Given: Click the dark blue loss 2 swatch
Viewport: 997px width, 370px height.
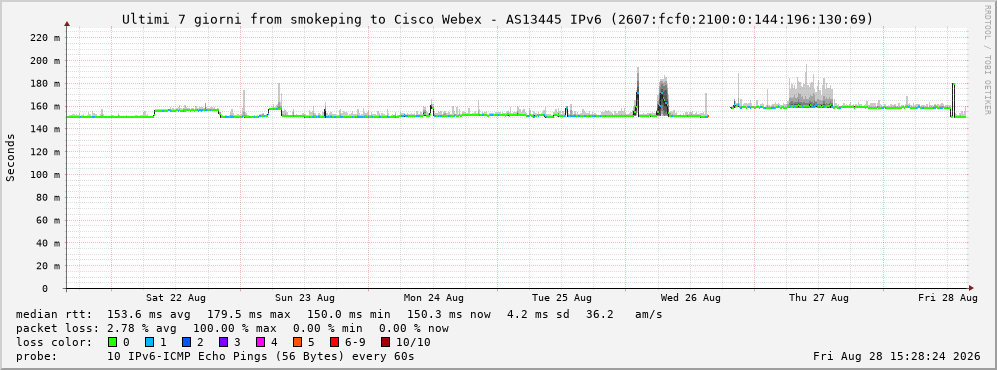Looking at the screenshot, I should click(x=186, y=342).
